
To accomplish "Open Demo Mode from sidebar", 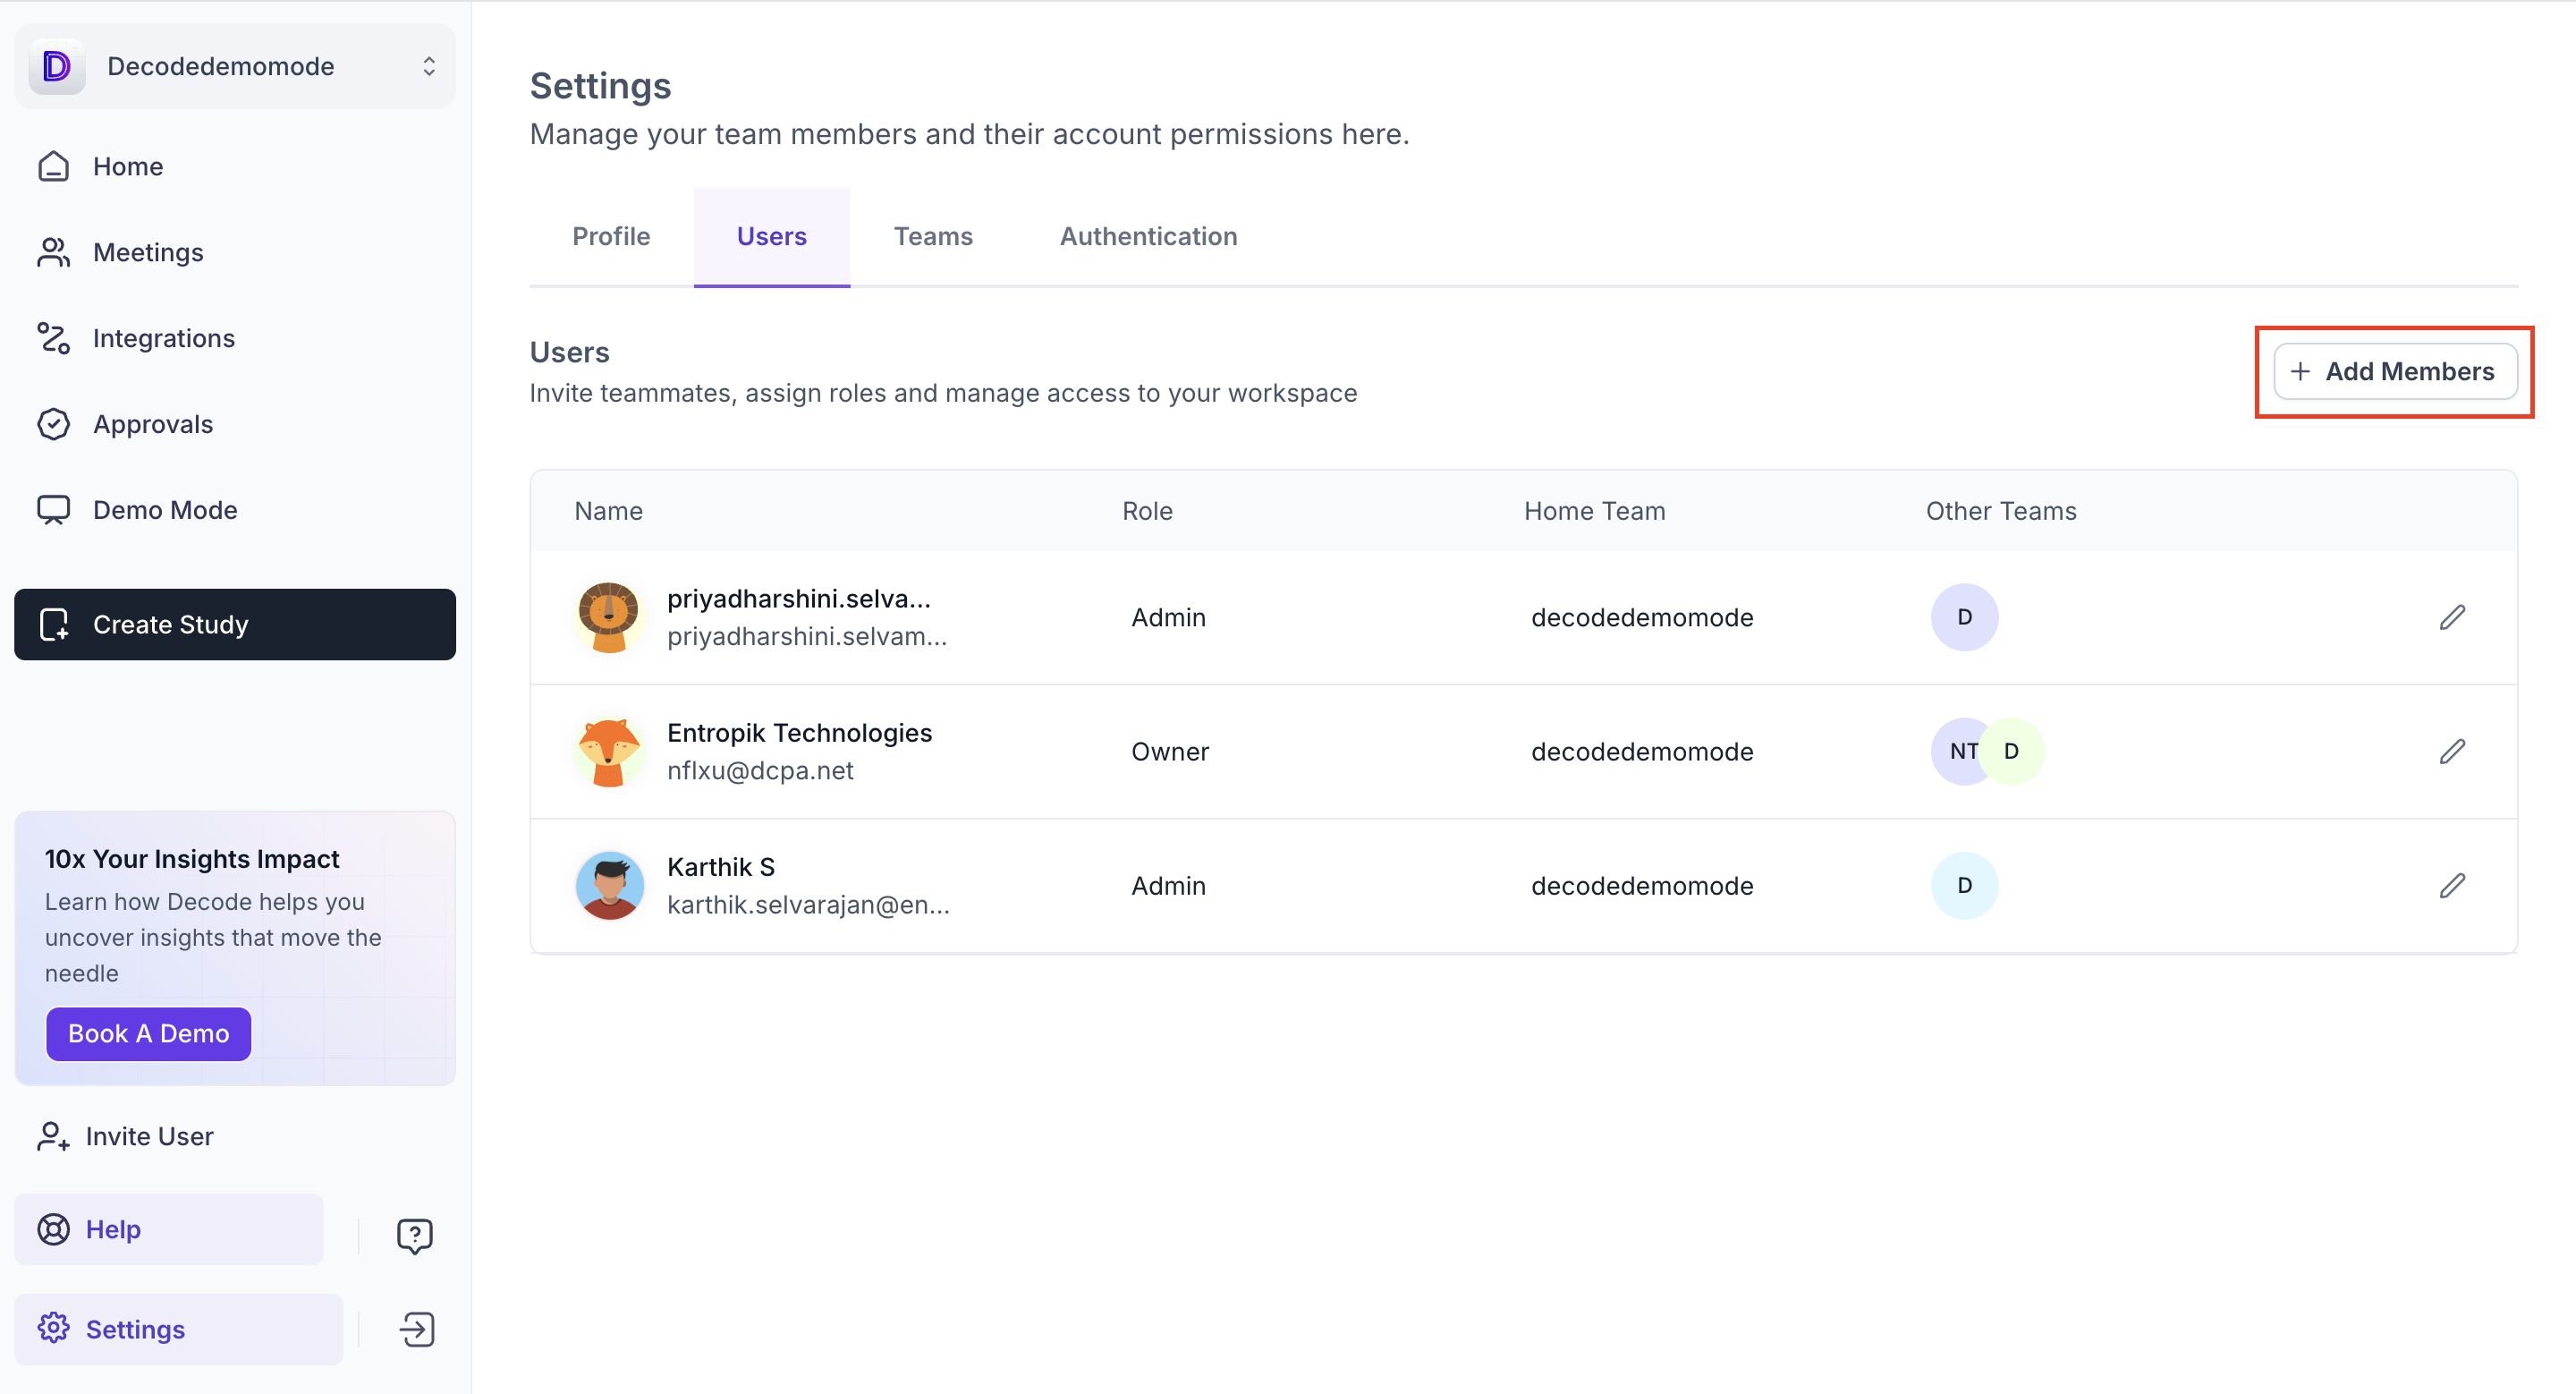I will click(164, 510).
